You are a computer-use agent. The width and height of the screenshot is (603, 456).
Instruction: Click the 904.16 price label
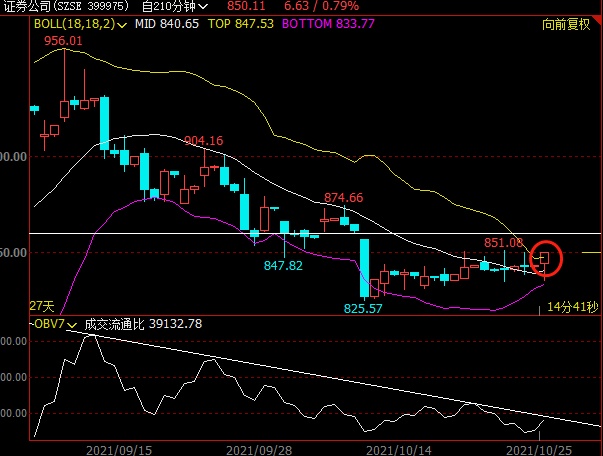tap(204, 141)
